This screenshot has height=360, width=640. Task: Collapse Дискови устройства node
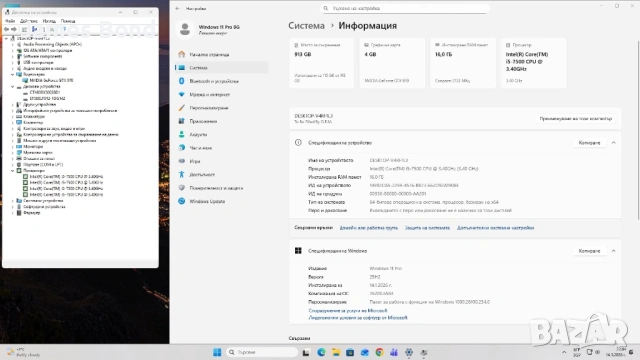pyautogui.click(x=13, y=87)
